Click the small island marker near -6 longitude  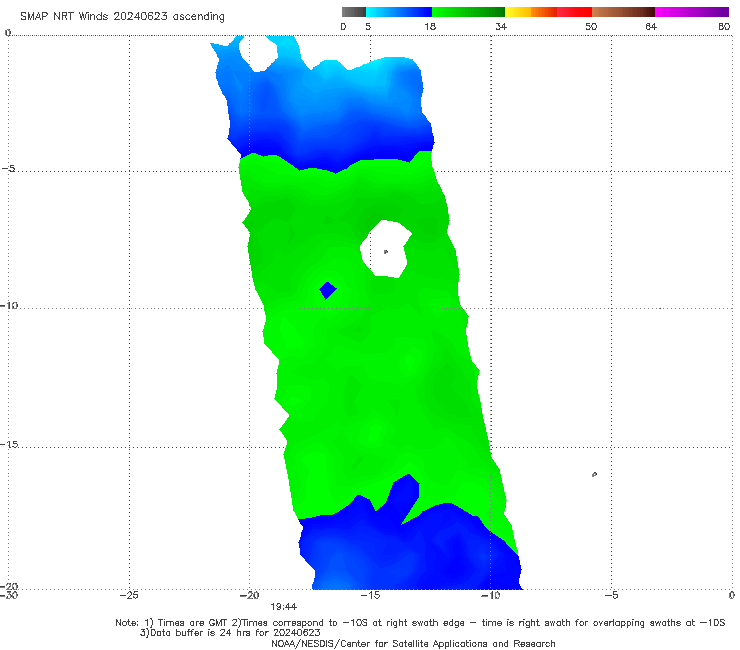pyautogui.click(x=594, y=474)
